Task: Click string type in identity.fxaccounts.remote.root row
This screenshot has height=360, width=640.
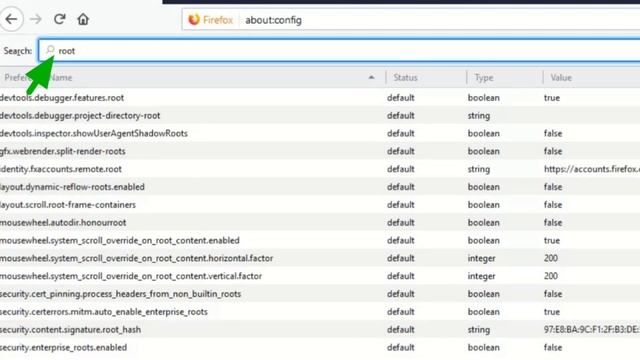Action: point(479,169)
